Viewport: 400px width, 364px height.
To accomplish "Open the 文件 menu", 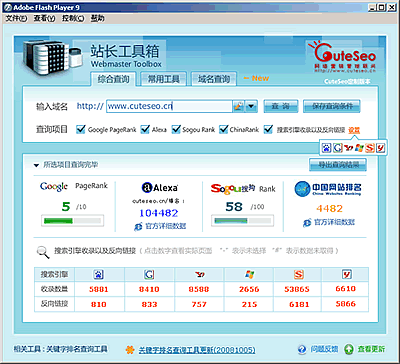I will (x=16, y=19).
